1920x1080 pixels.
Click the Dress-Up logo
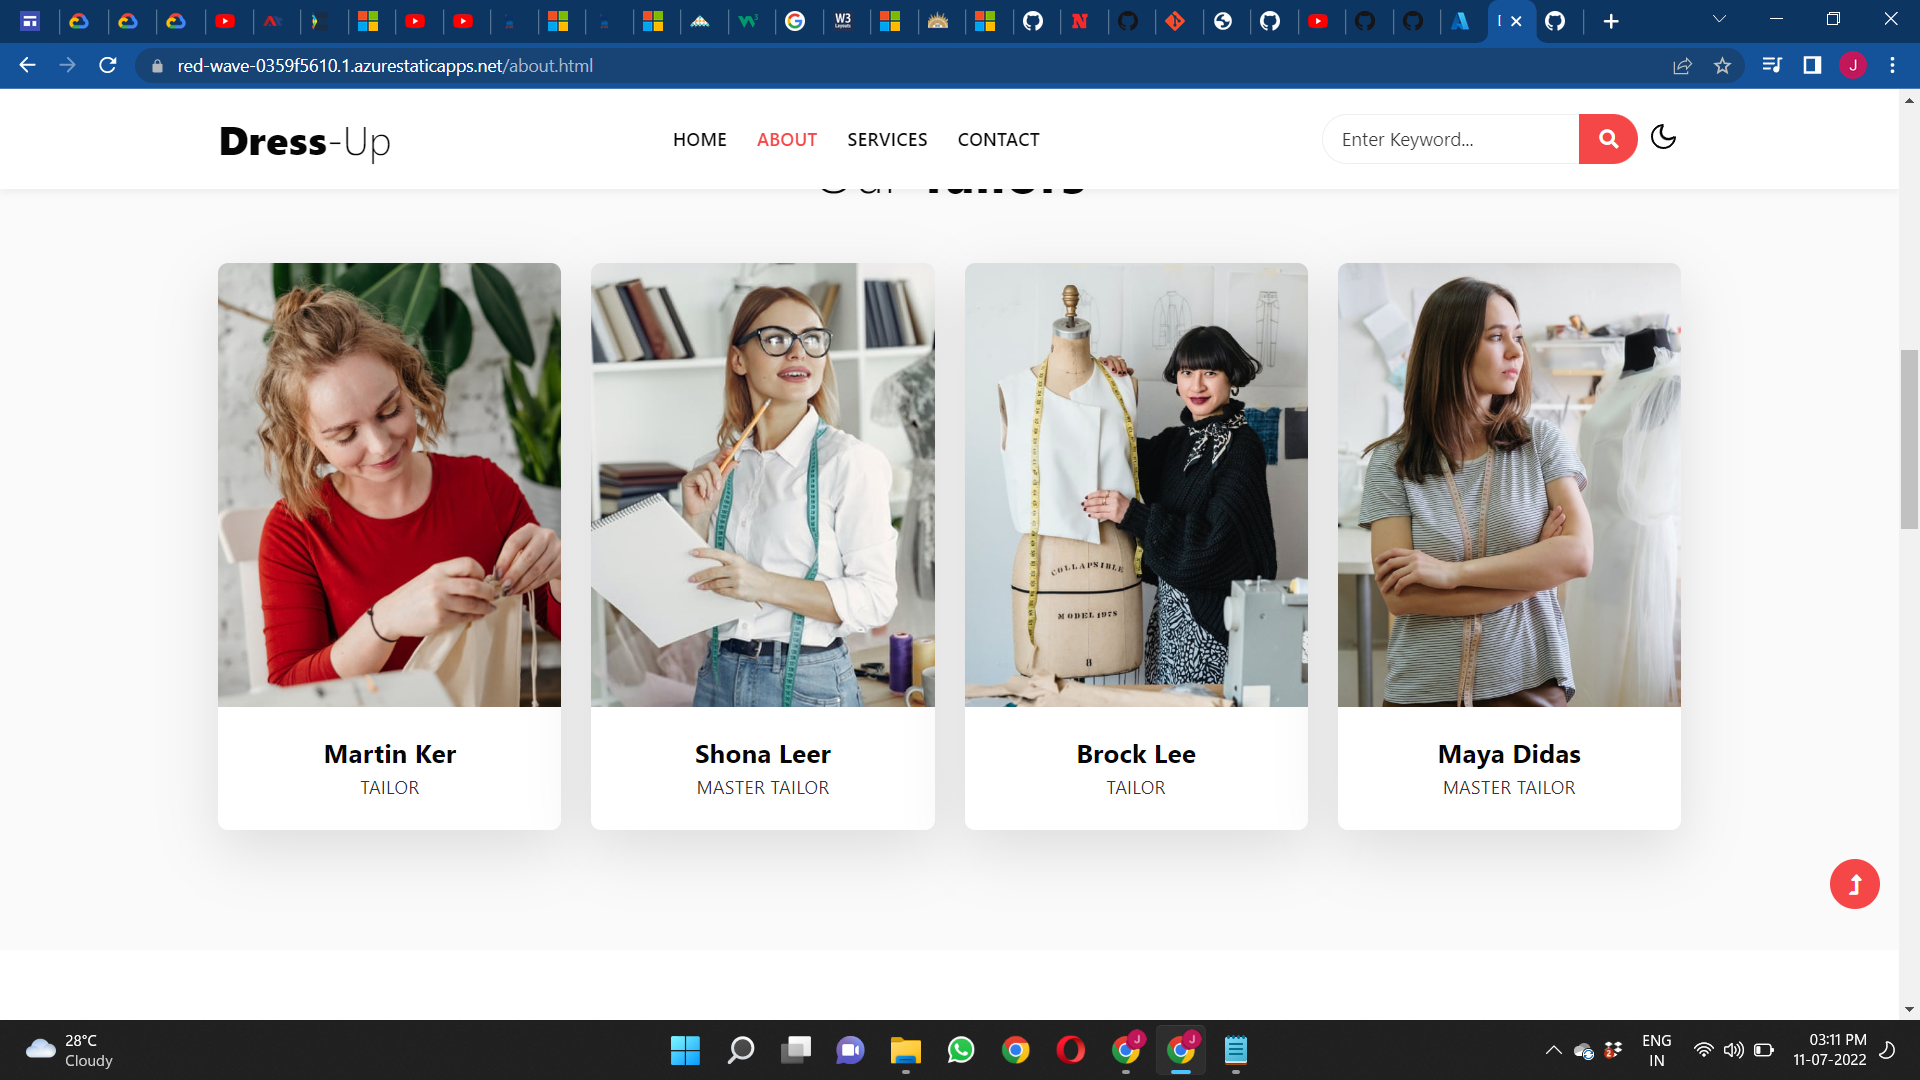tap(304, 141)
